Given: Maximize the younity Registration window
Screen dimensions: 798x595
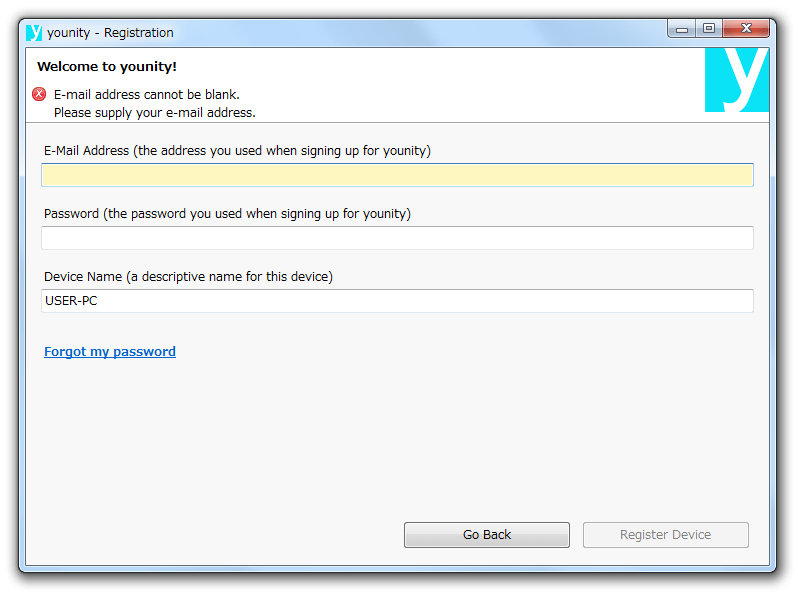Looking at the screenshot, I should click(x=709, y=29).
